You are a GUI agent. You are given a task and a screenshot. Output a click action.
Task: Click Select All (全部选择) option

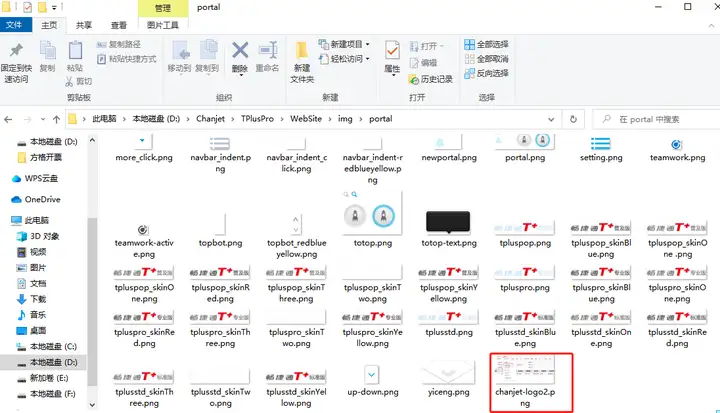[486, 45]
